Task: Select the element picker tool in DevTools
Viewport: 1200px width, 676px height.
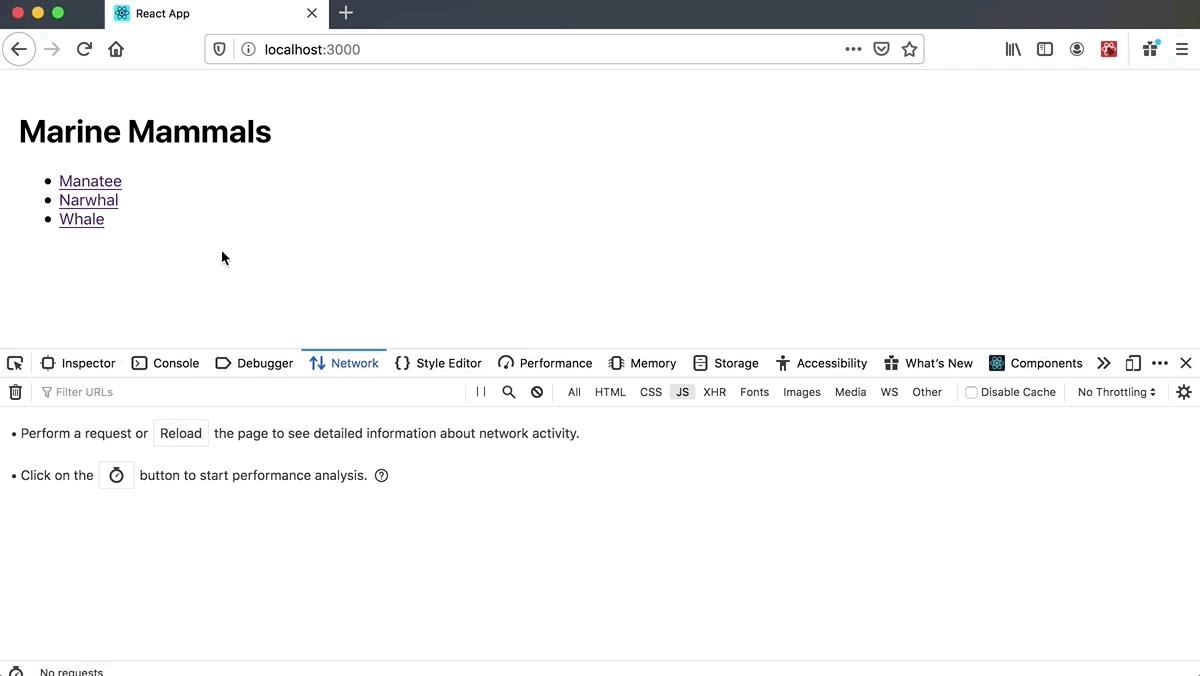Action: (14, 362)
